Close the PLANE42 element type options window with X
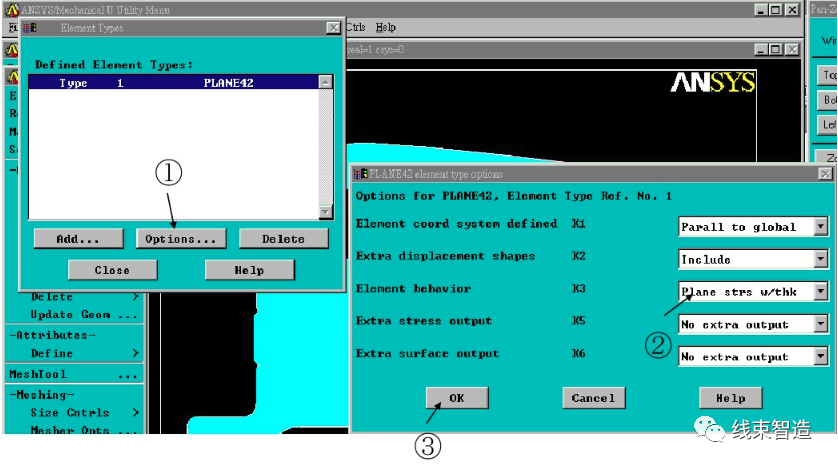The image size is (838, 466). click(x=825, y=174)
